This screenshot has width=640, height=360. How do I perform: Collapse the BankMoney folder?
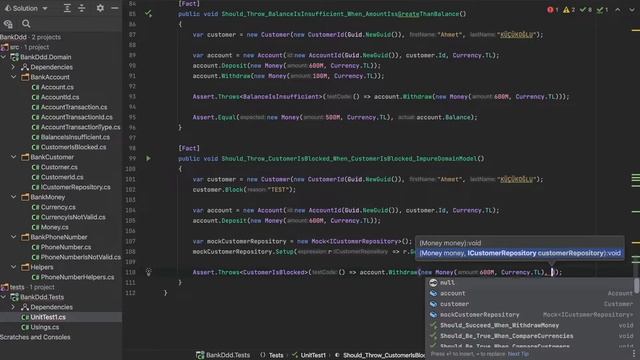pyautogui.click(x=13, y=197)
